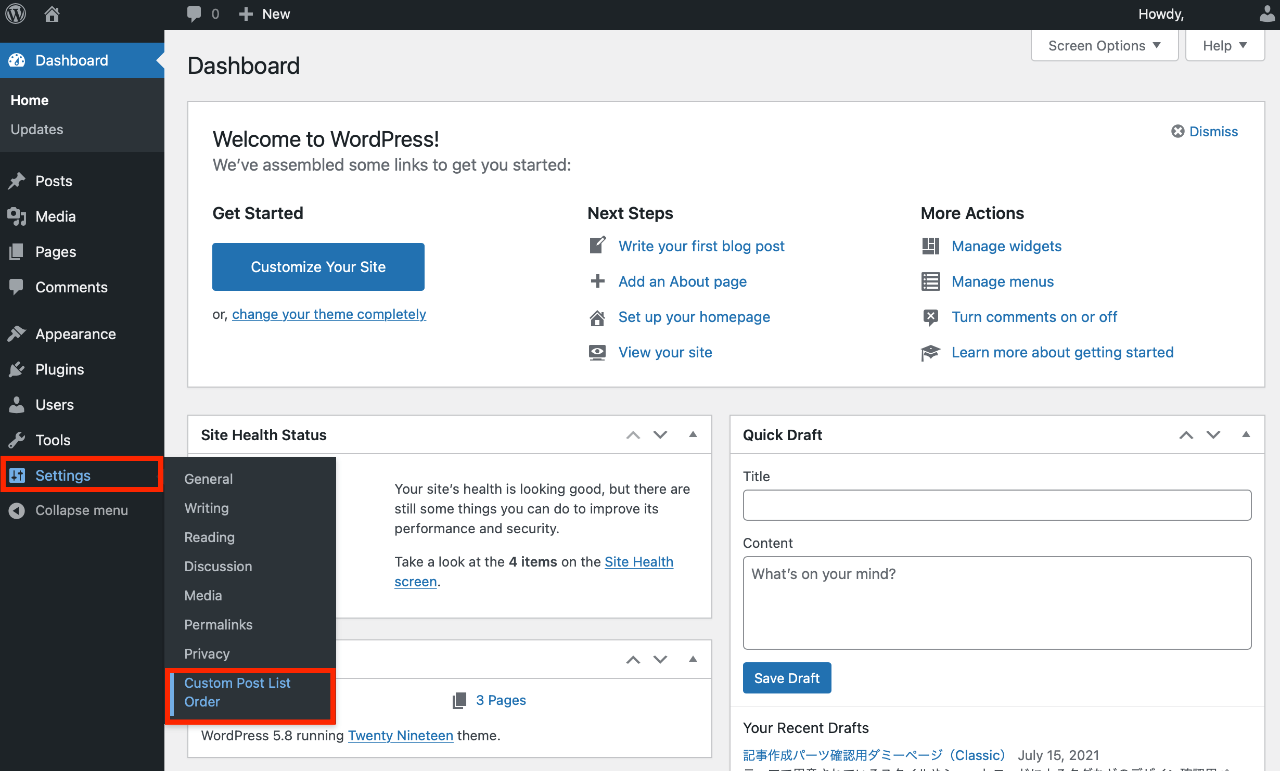This screenshot has width=1280, height=771.
Task: Open the Help dropdown tab
Action: click(1225, 45)
